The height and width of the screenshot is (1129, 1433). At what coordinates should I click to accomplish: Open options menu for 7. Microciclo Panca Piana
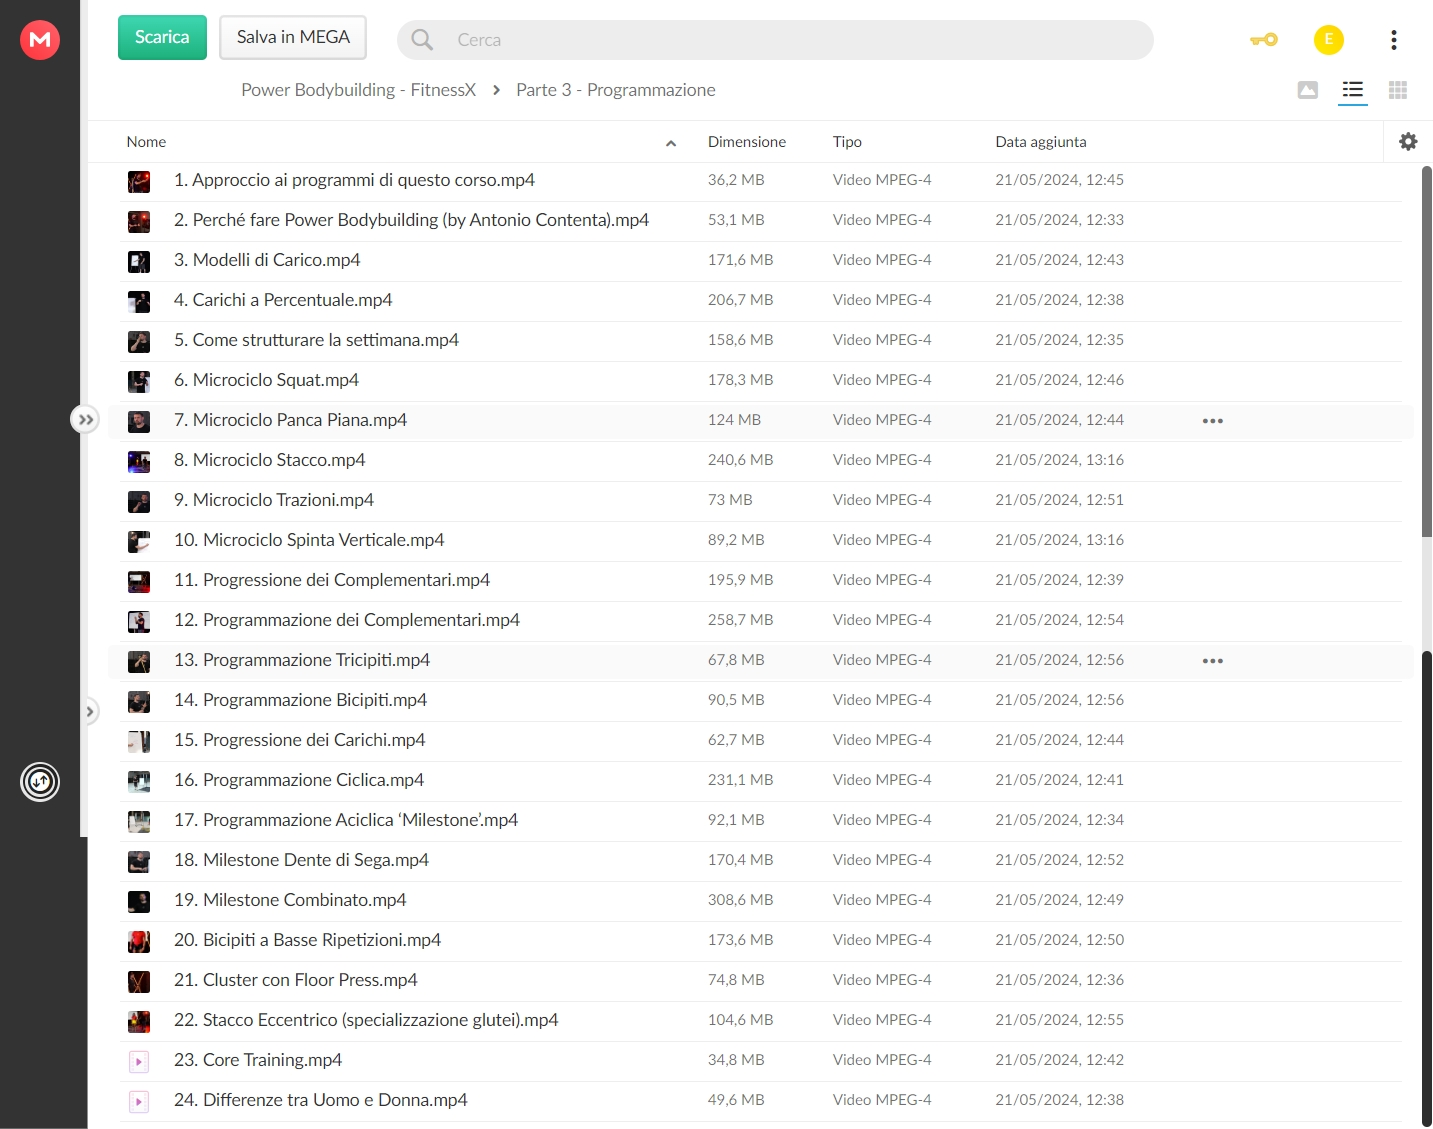click(x=1213, y=421)
